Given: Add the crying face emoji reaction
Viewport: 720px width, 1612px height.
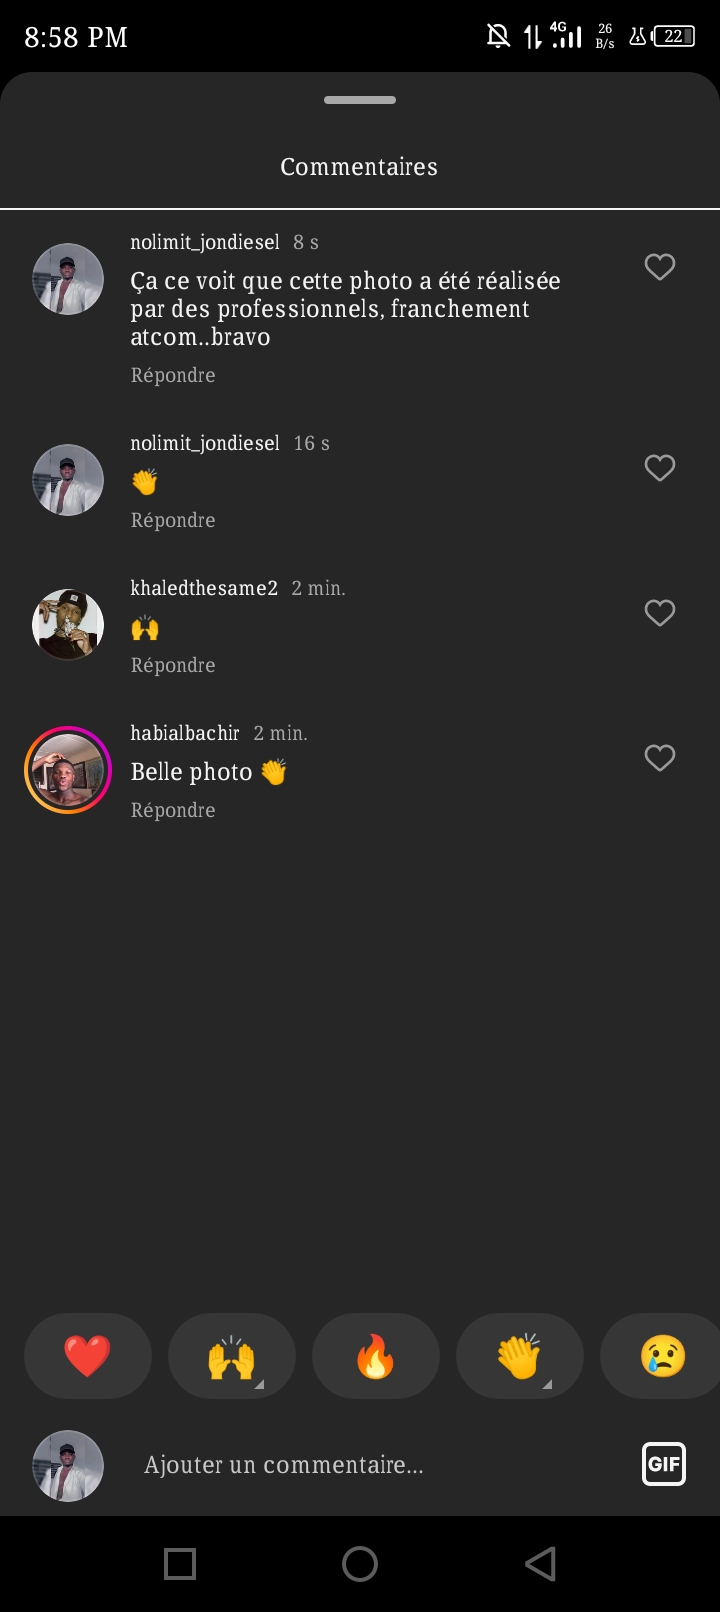Looking at the screenshot, I should 662,1356.
